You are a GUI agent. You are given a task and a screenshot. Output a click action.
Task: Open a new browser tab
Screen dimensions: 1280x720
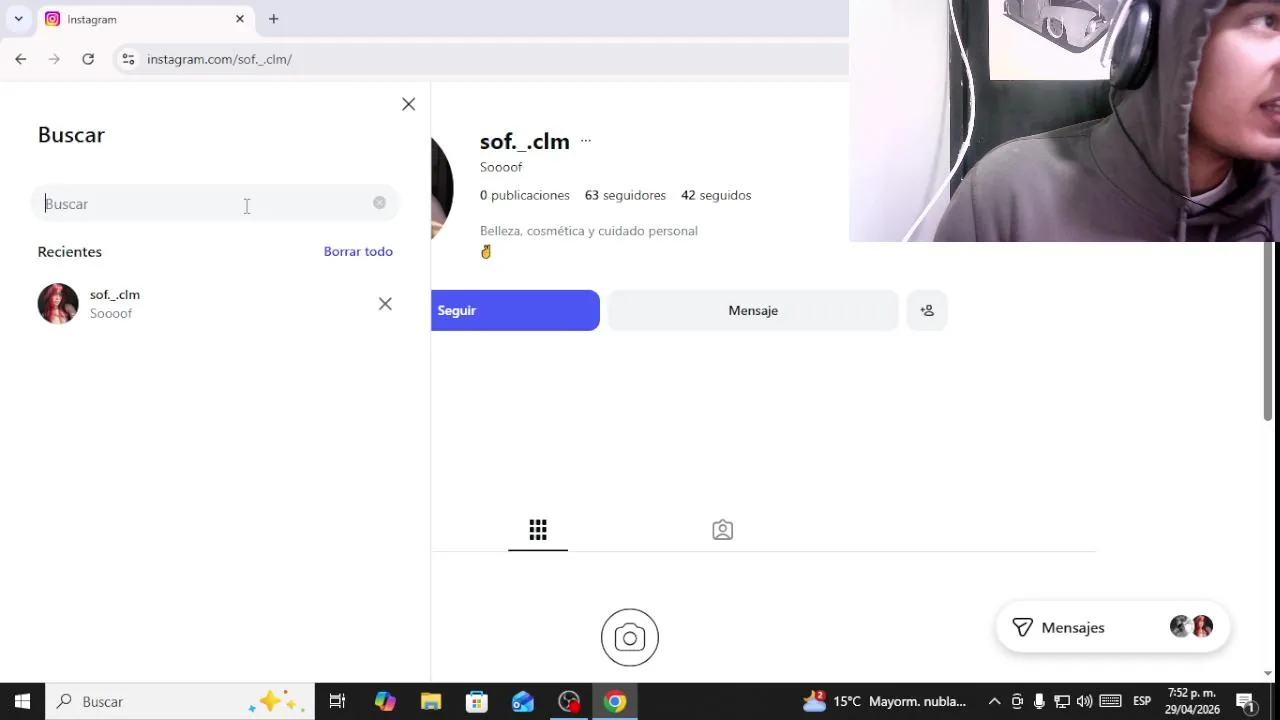click(273, 19)
